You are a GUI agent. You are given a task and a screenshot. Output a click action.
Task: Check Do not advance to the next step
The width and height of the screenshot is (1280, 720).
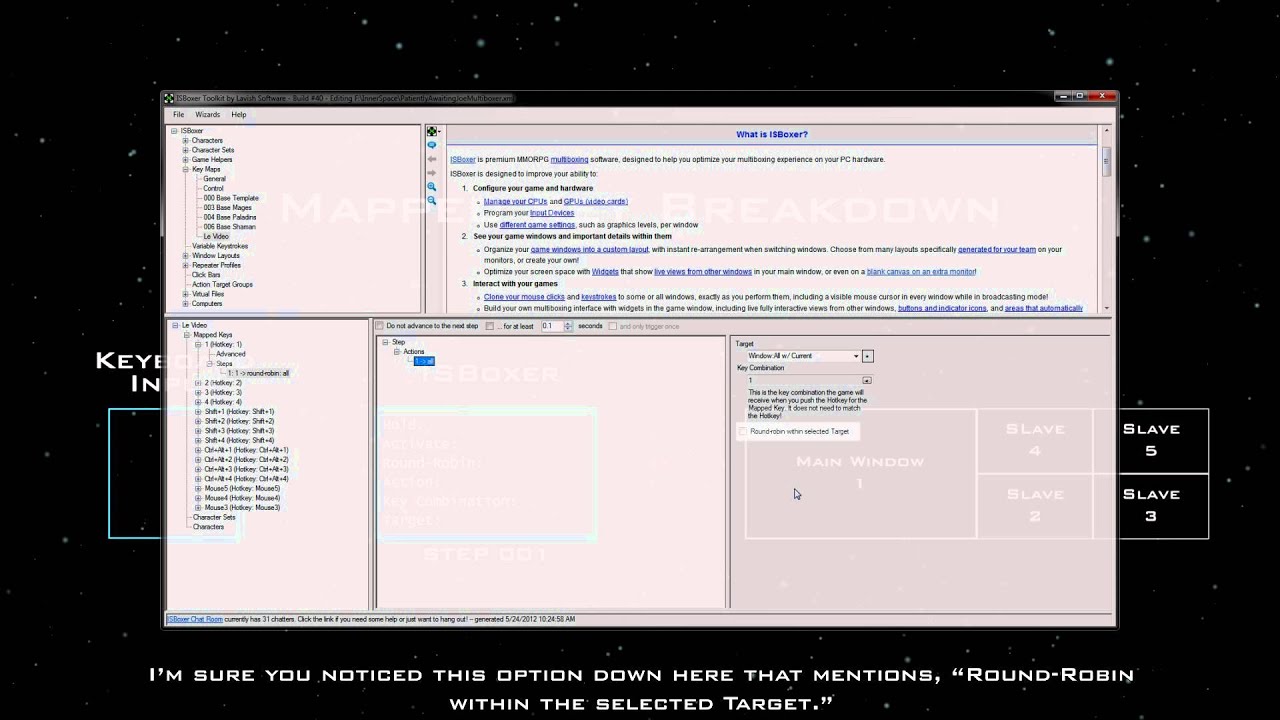coord(379,326)
